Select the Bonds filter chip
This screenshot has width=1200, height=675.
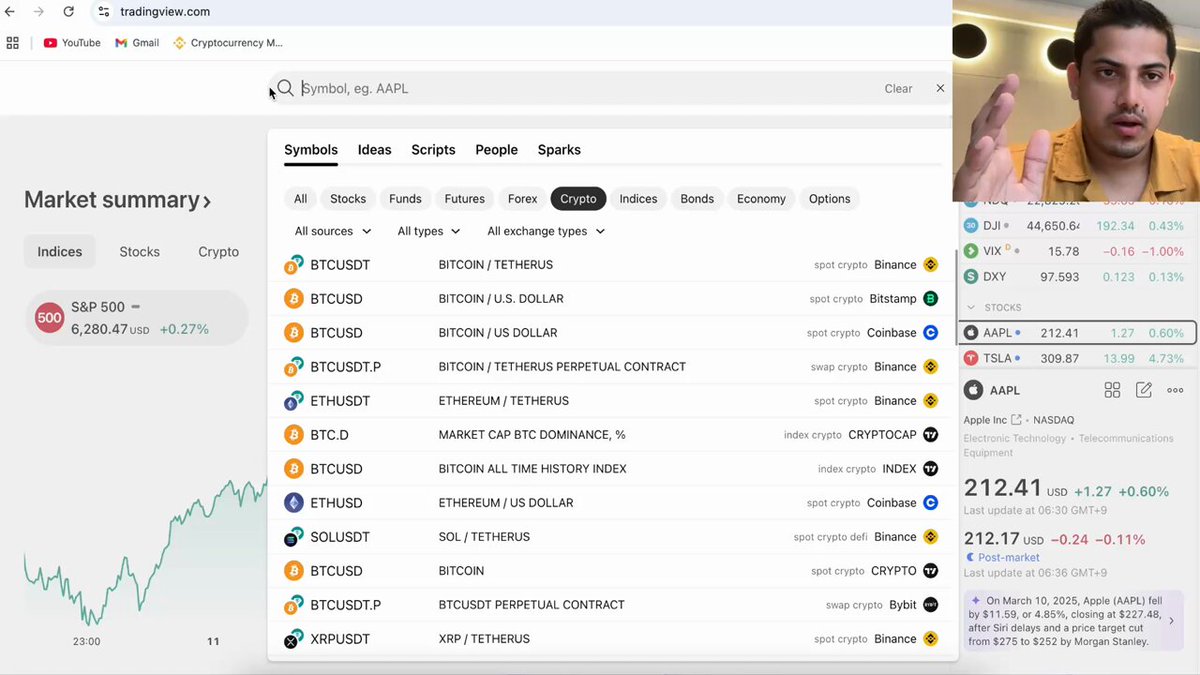pos(697,199)
